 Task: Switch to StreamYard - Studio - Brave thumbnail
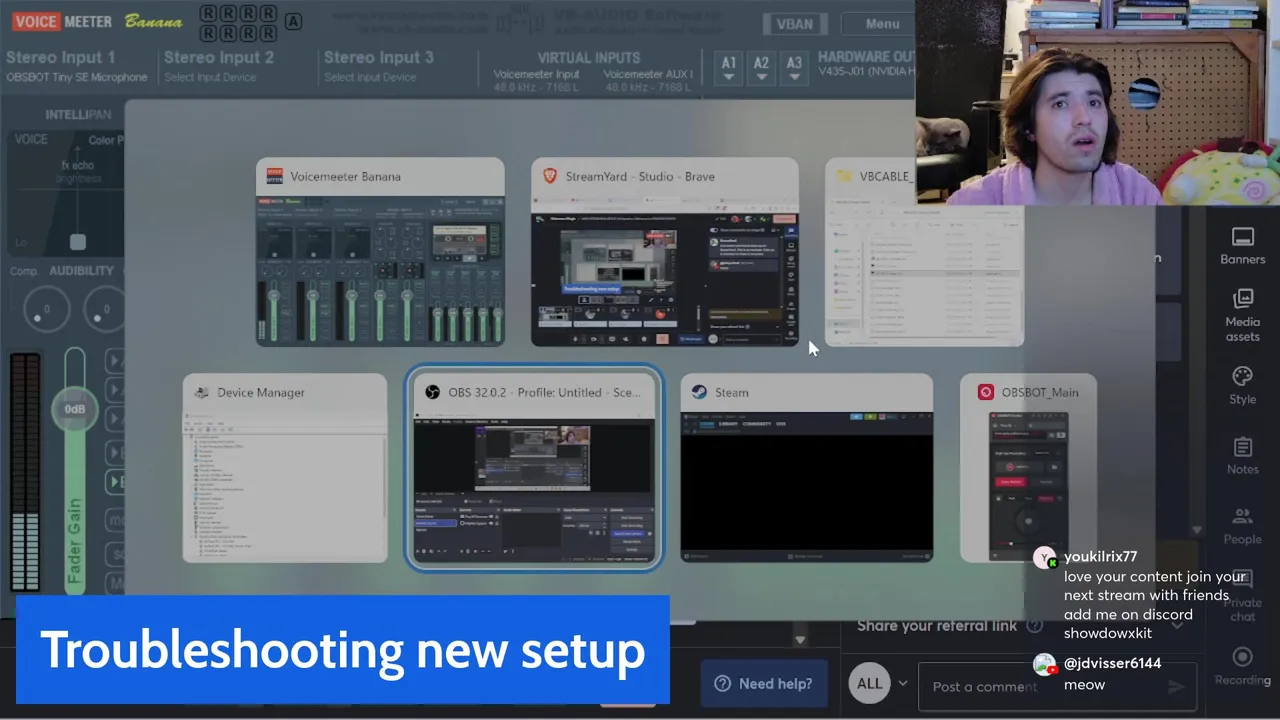click(664, 252)
